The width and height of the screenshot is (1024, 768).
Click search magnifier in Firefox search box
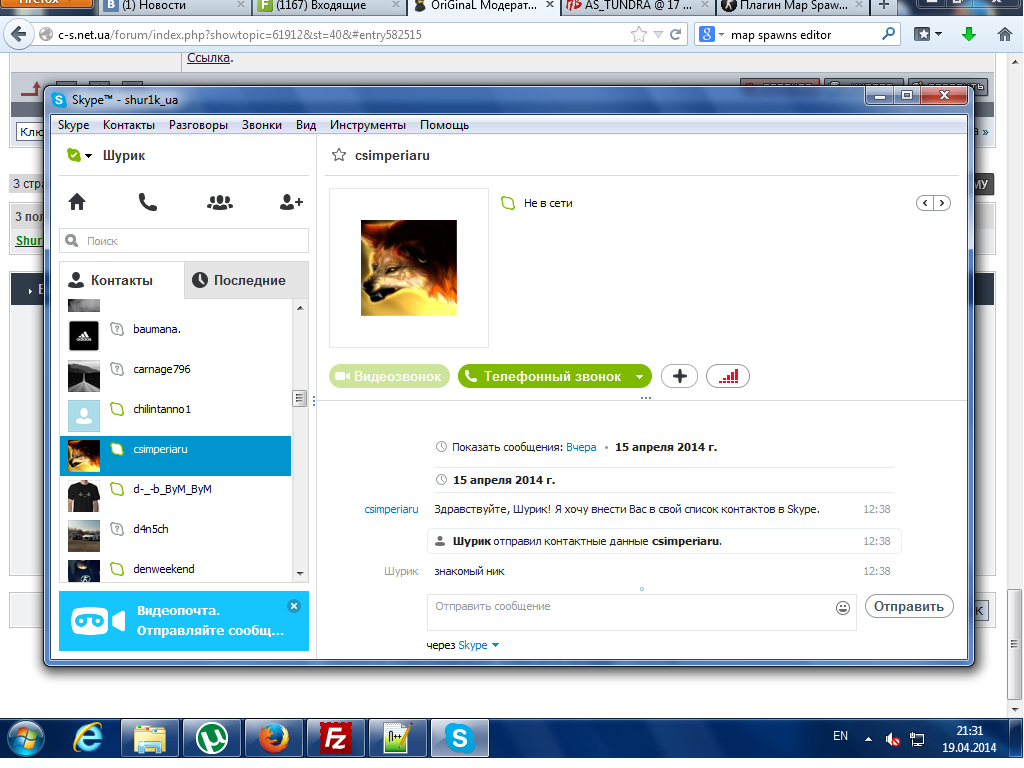point(888,34)
